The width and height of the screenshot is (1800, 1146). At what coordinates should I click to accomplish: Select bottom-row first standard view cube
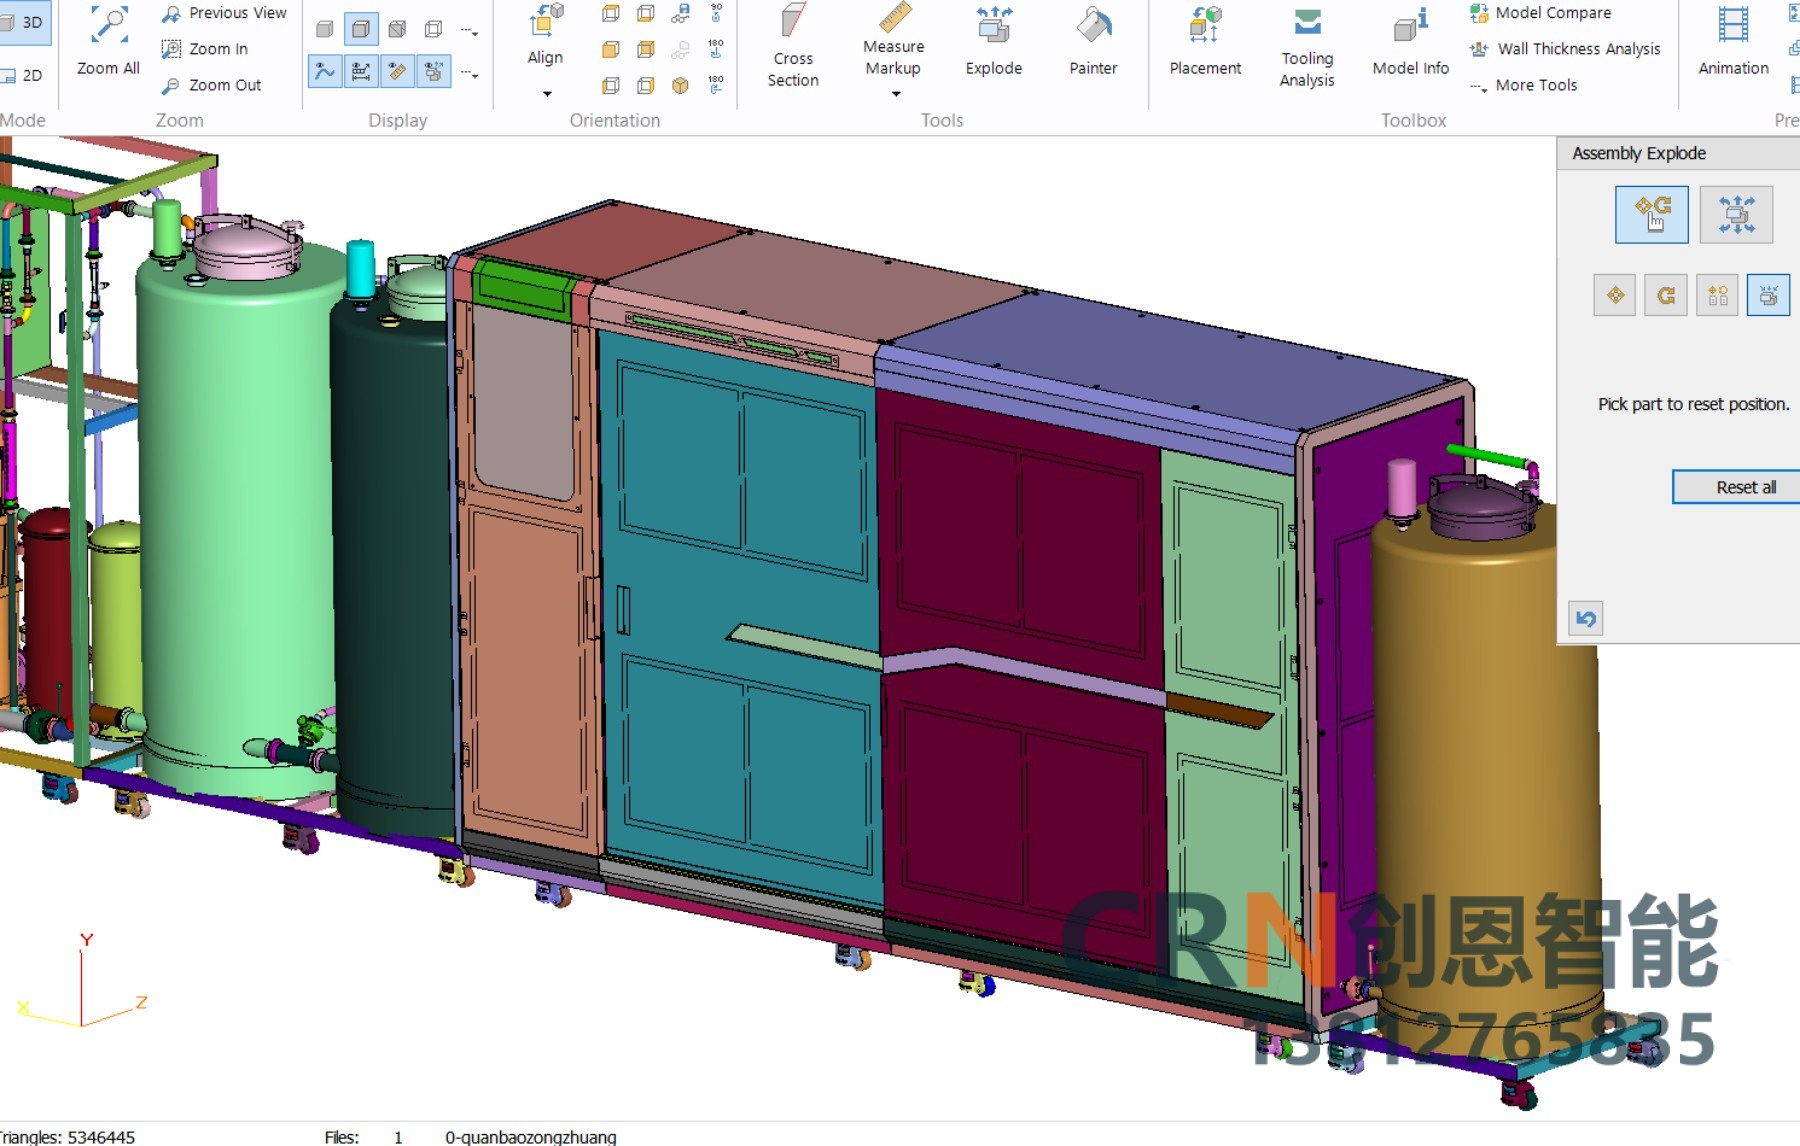point(610,85)
